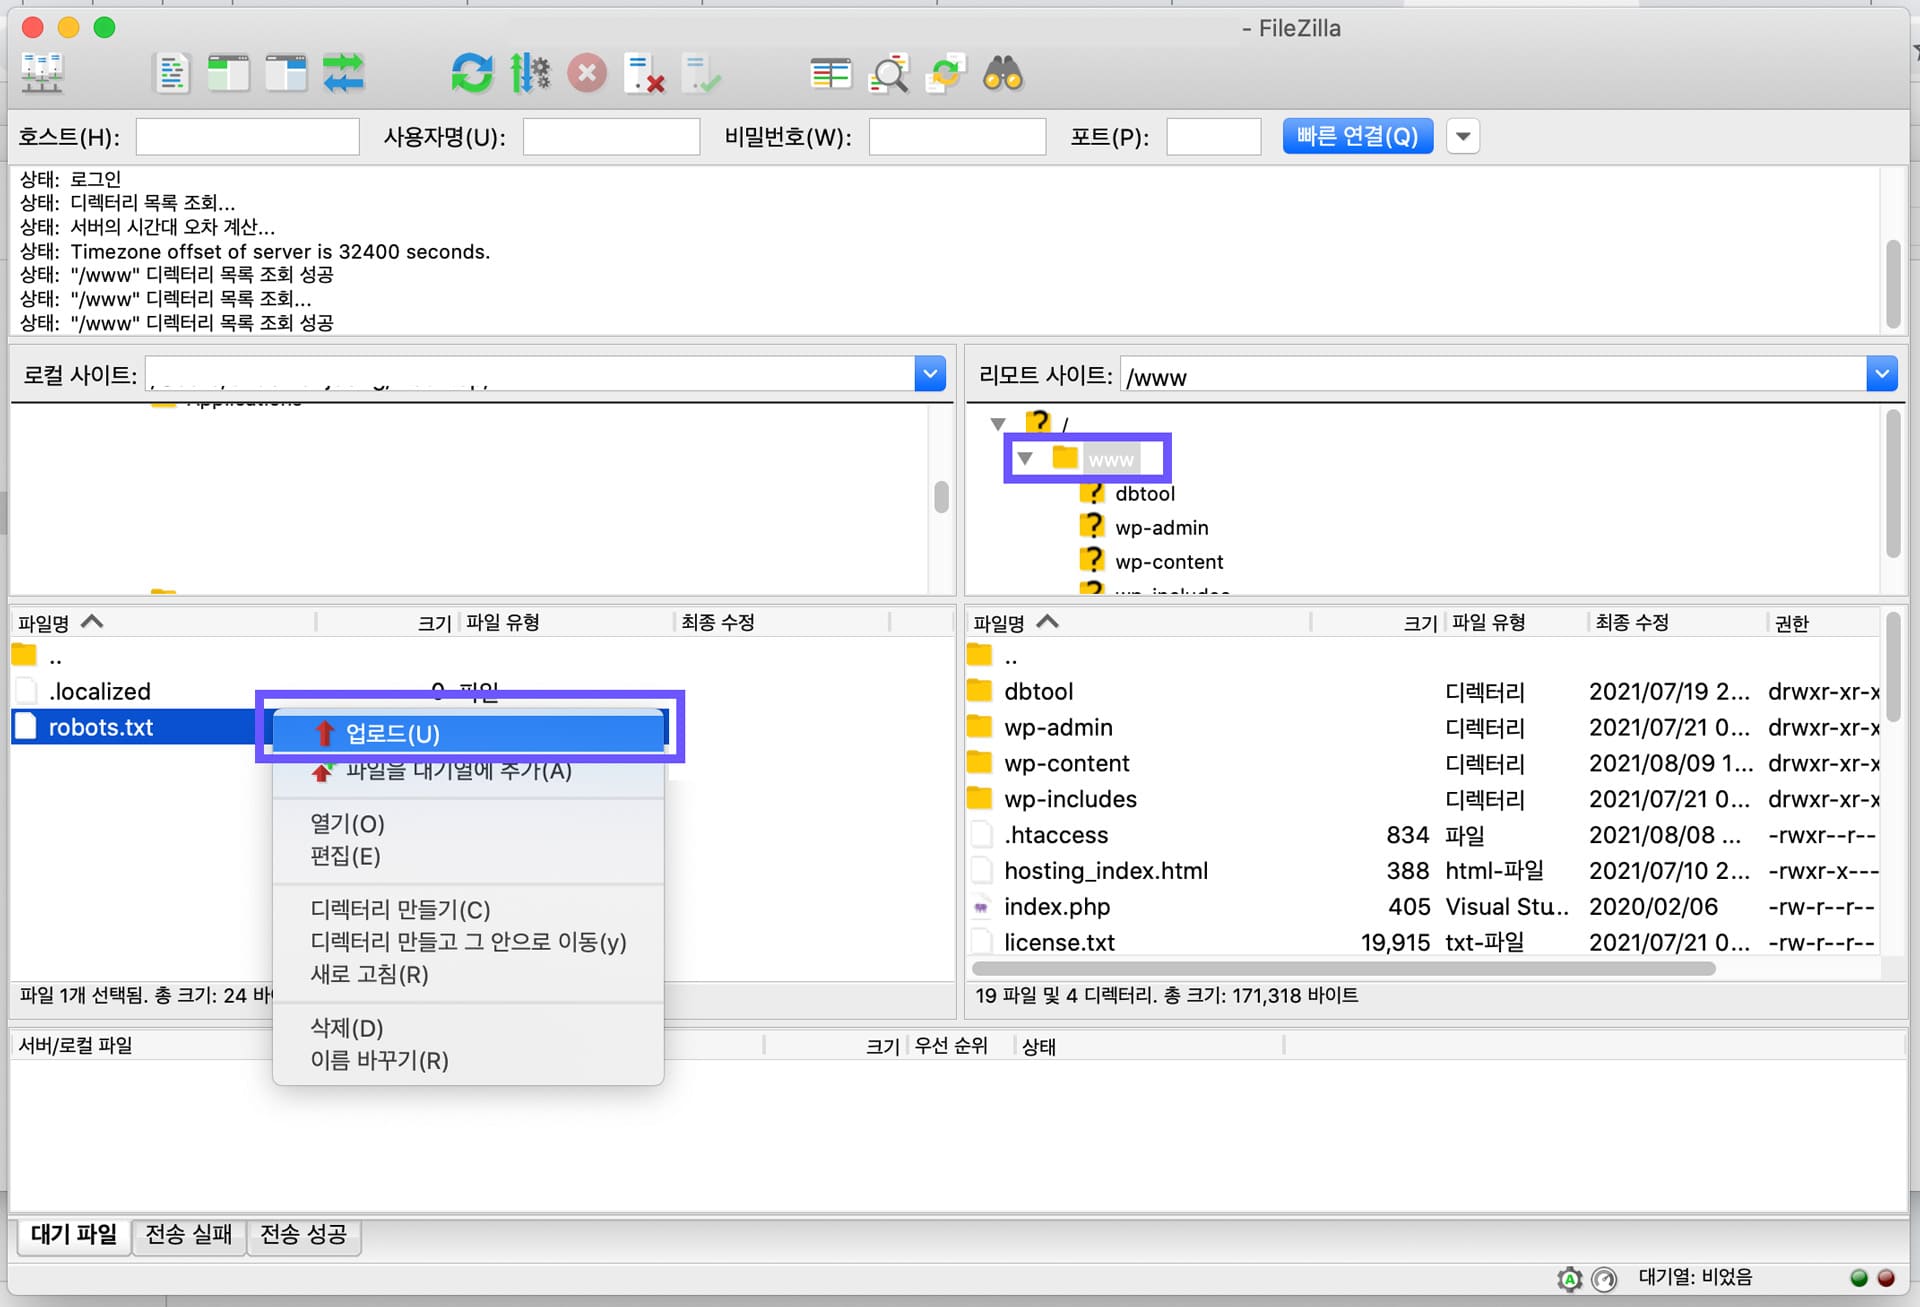Collapse the www folder tree node

(1025, 459)
